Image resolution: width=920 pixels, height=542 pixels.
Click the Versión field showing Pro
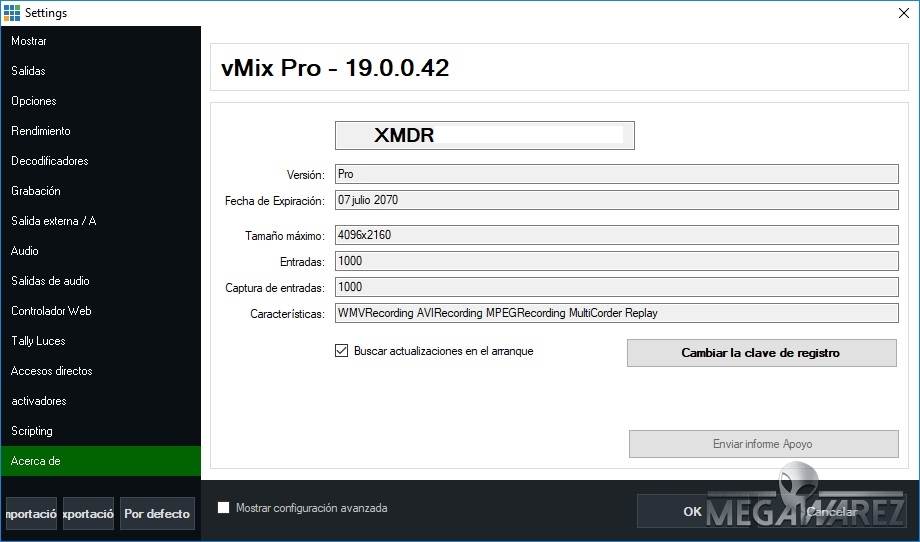tap(617, 174)
